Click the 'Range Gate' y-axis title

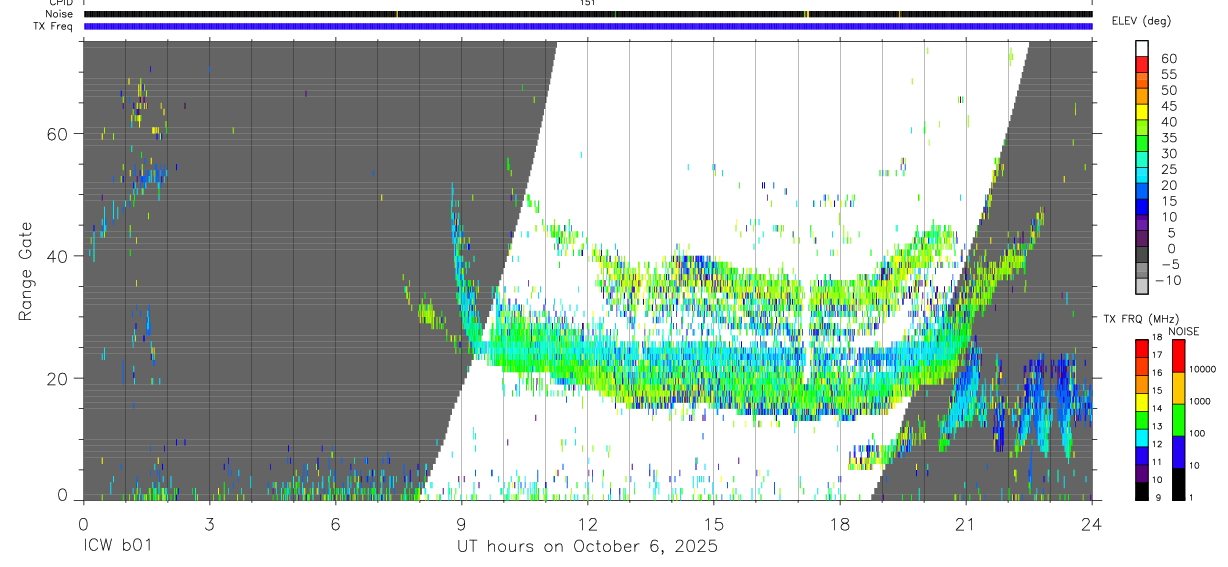[25, 271]
